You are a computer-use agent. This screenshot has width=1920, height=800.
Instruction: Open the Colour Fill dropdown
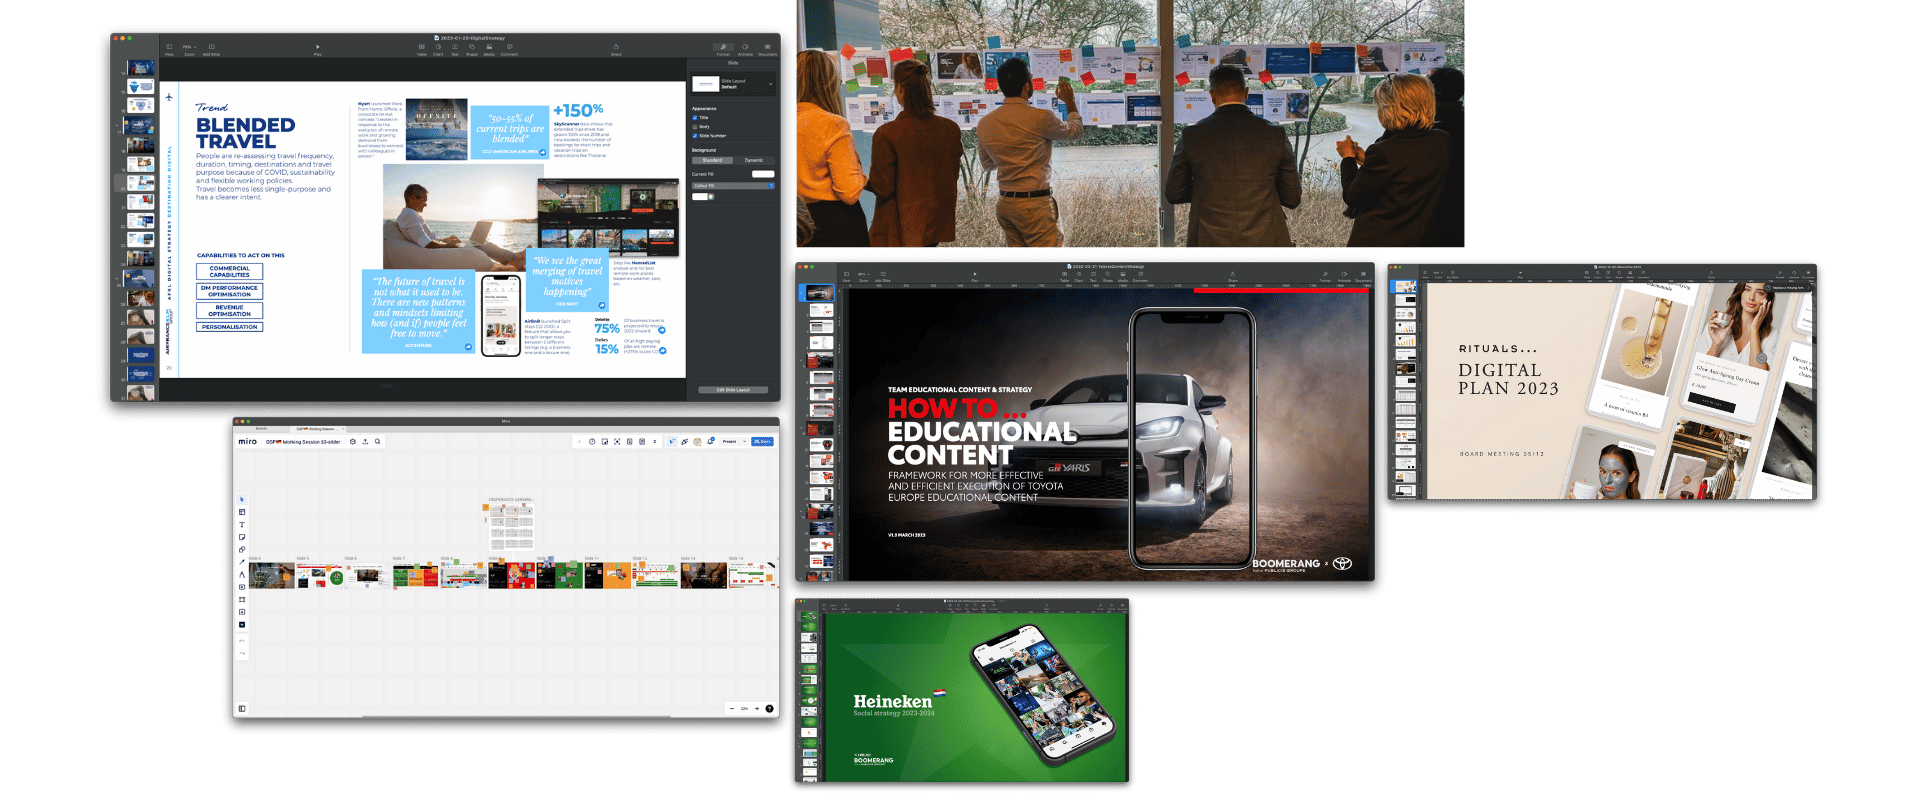point(733,186)
